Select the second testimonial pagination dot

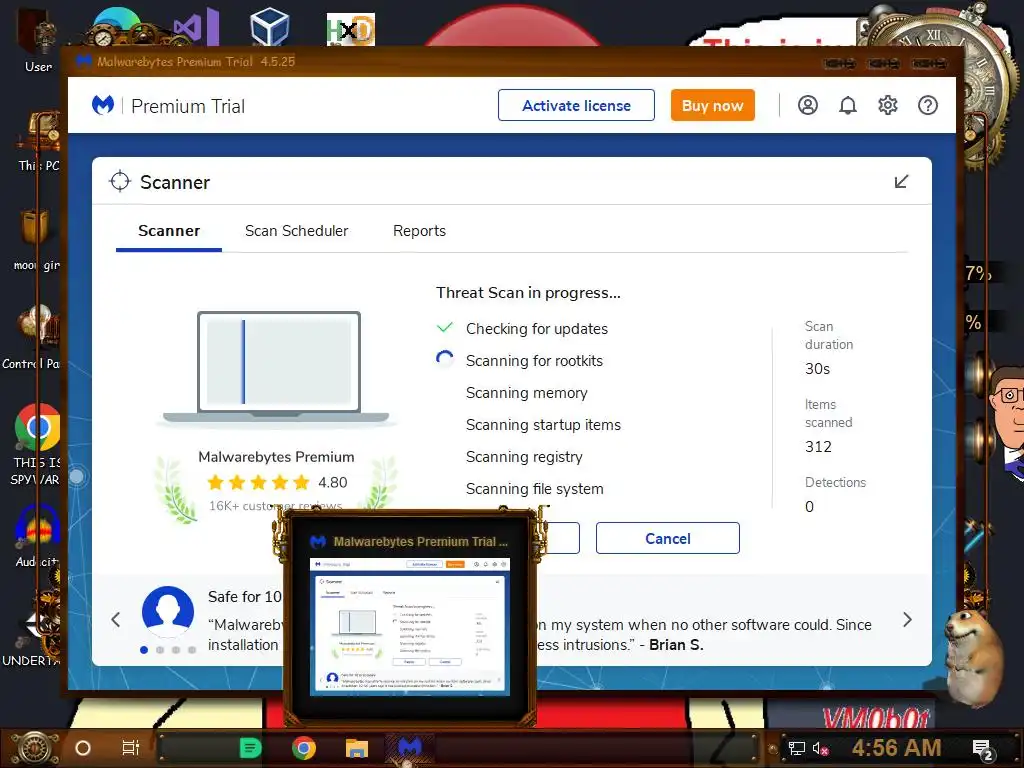coord(160,650)
